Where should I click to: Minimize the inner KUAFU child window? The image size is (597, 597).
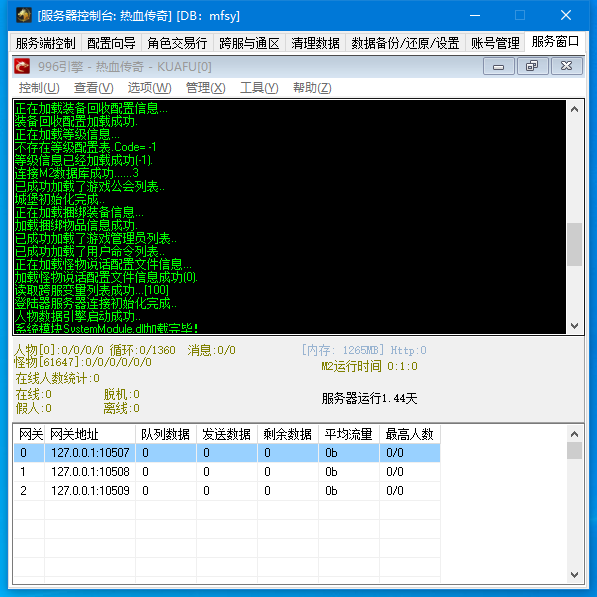[x=498, y=67]
